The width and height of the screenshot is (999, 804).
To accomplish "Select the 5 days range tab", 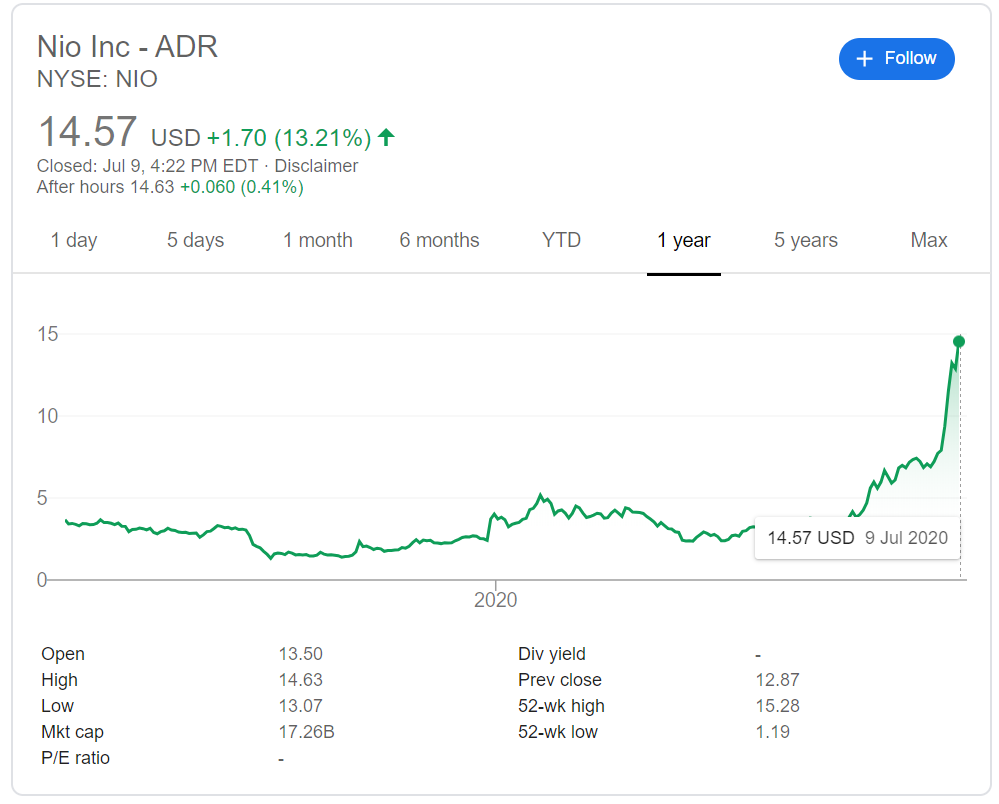I will point(196,240).
